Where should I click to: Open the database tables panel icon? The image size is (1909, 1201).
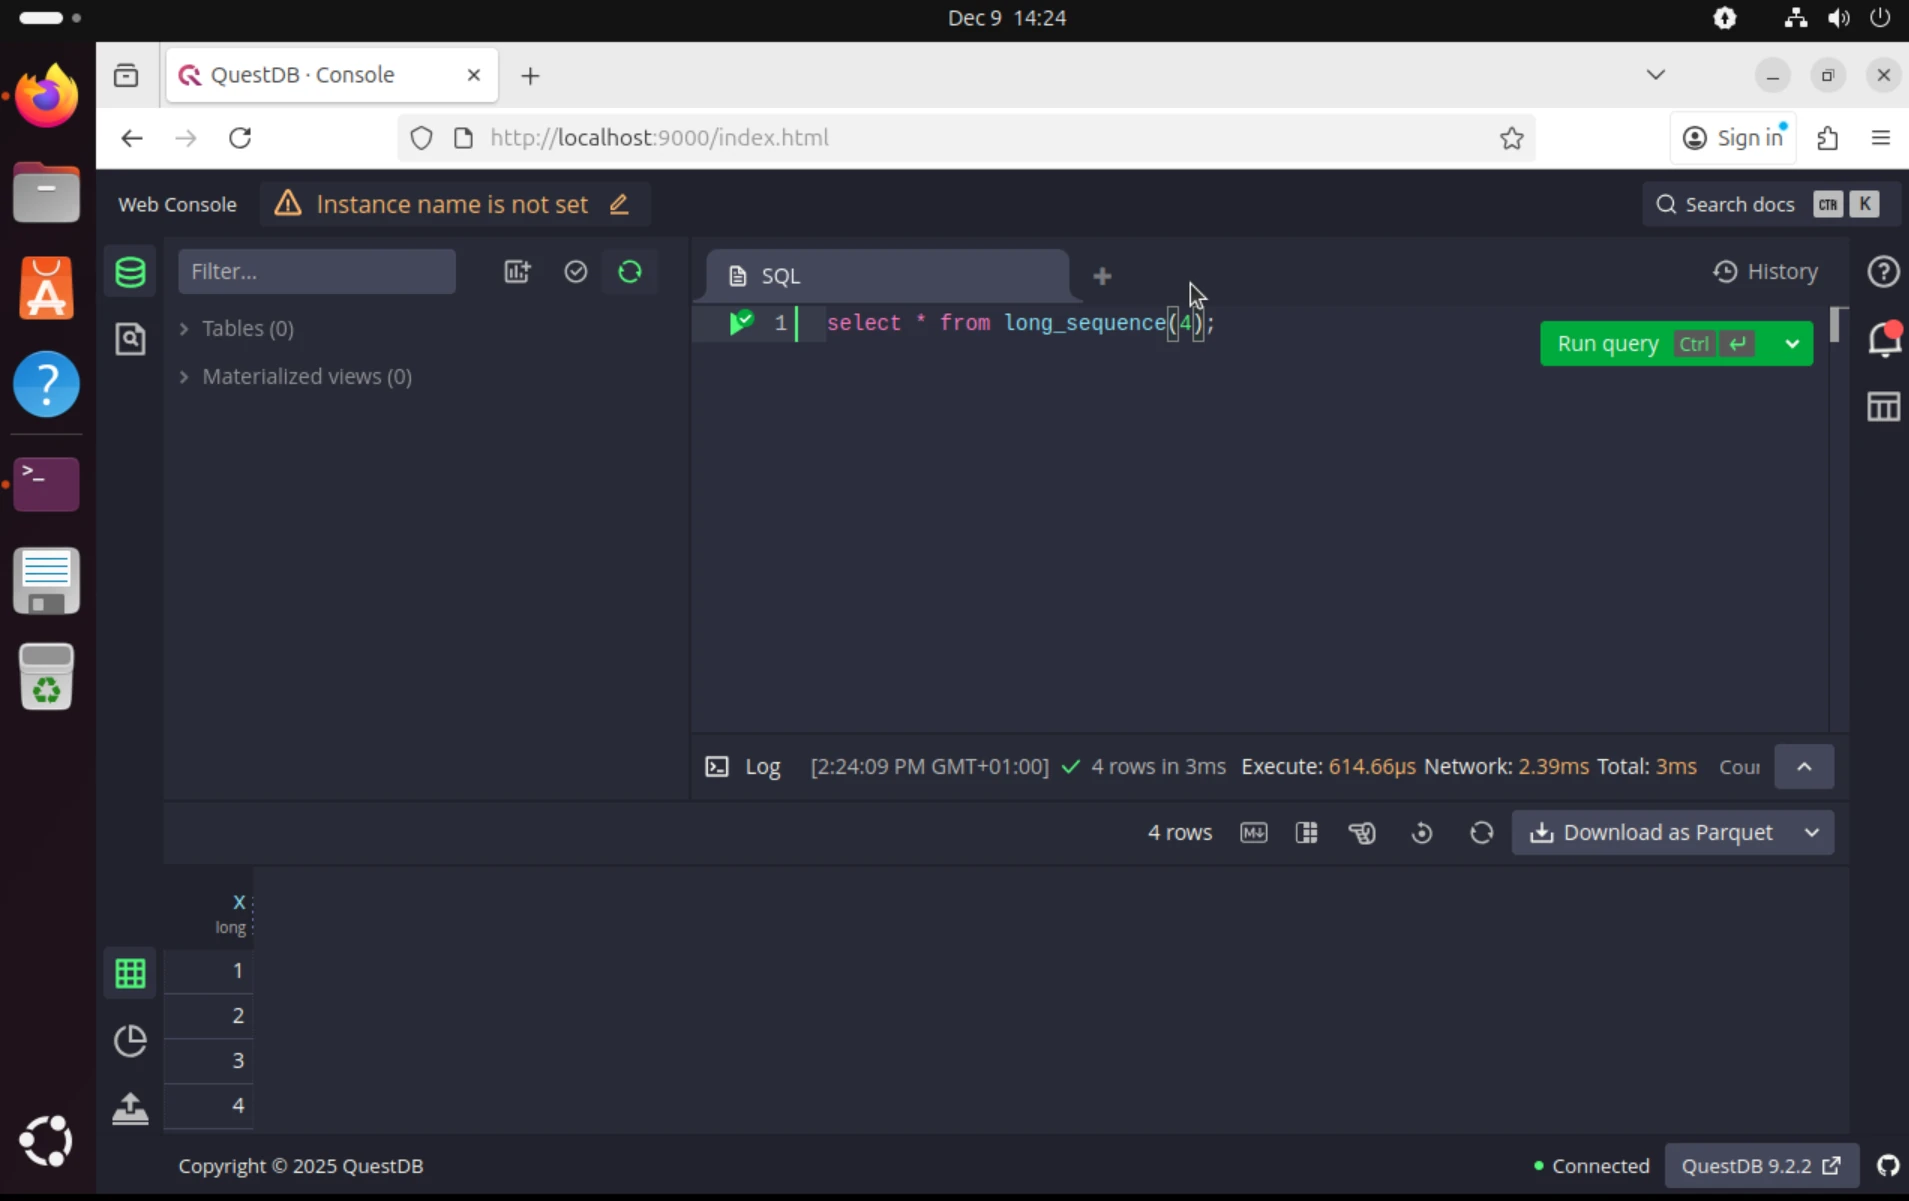130,271
